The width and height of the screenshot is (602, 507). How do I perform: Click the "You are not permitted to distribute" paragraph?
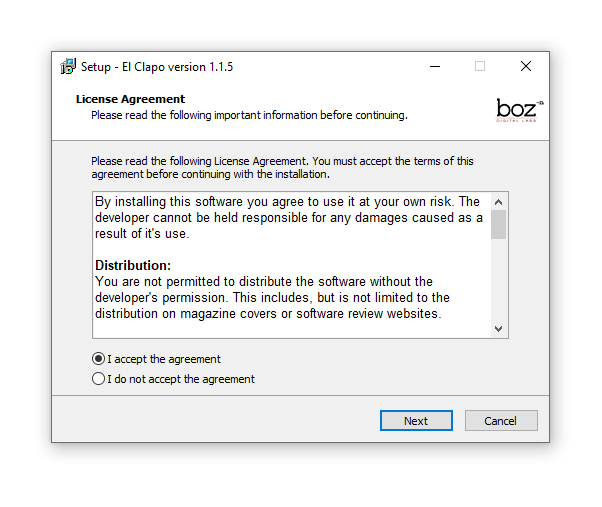click(x=272, y=298)
